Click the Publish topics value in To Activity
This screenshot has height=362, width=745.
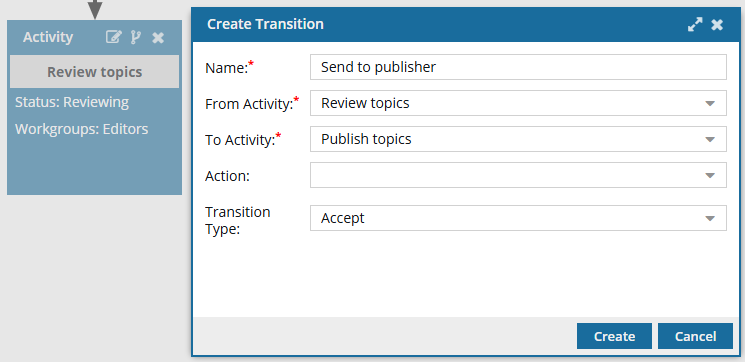[x=366, y=139]
